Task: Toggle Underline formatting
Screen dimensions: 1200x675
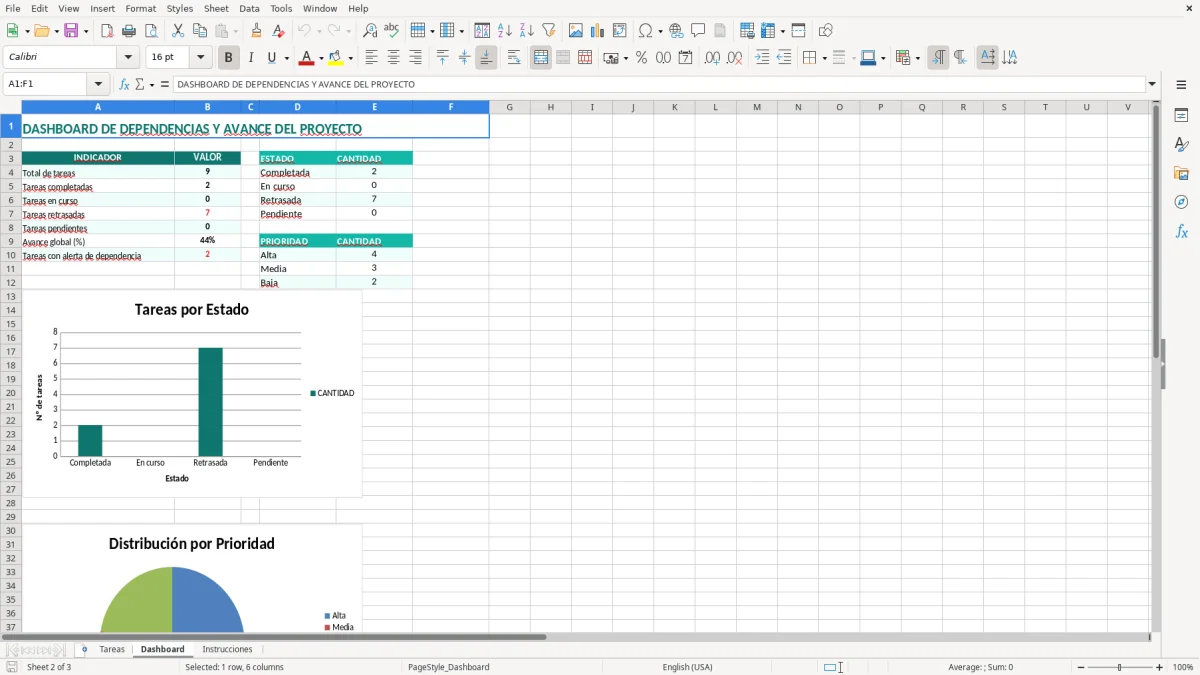Action: 272,58
